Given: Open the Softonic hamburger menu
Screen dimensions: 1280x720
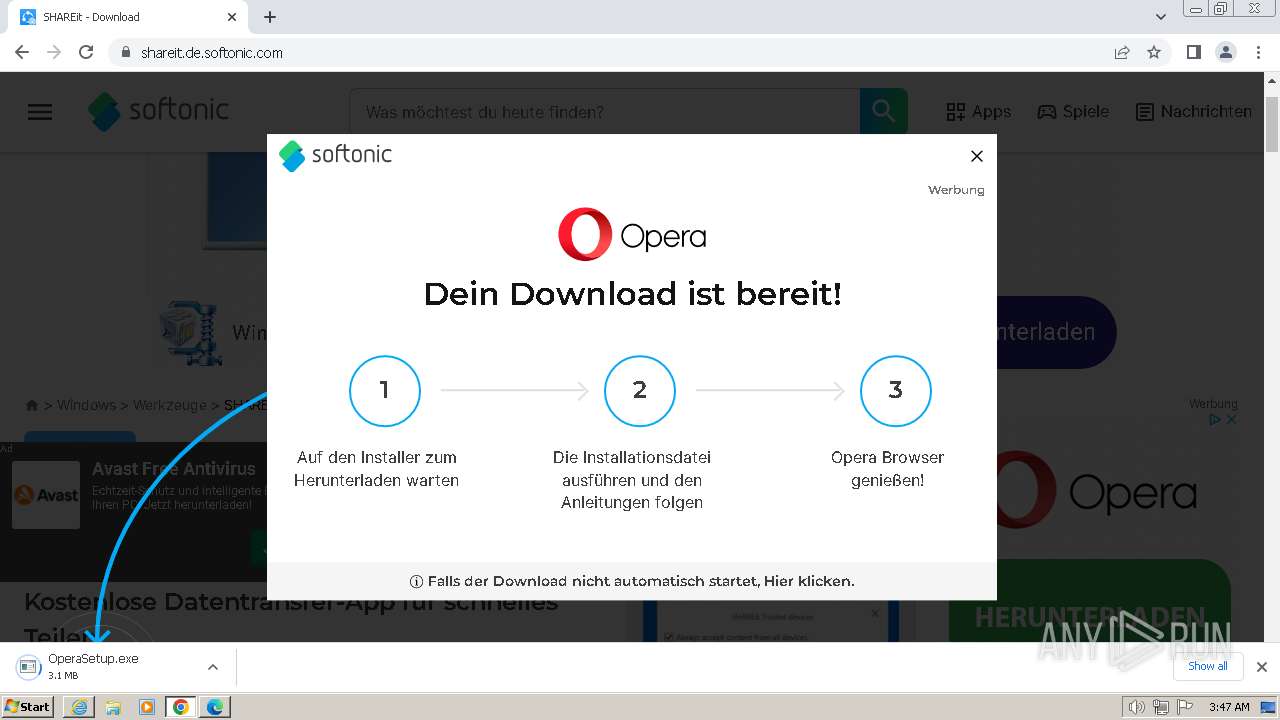Looking at the screenshot, I should [40, 112].
